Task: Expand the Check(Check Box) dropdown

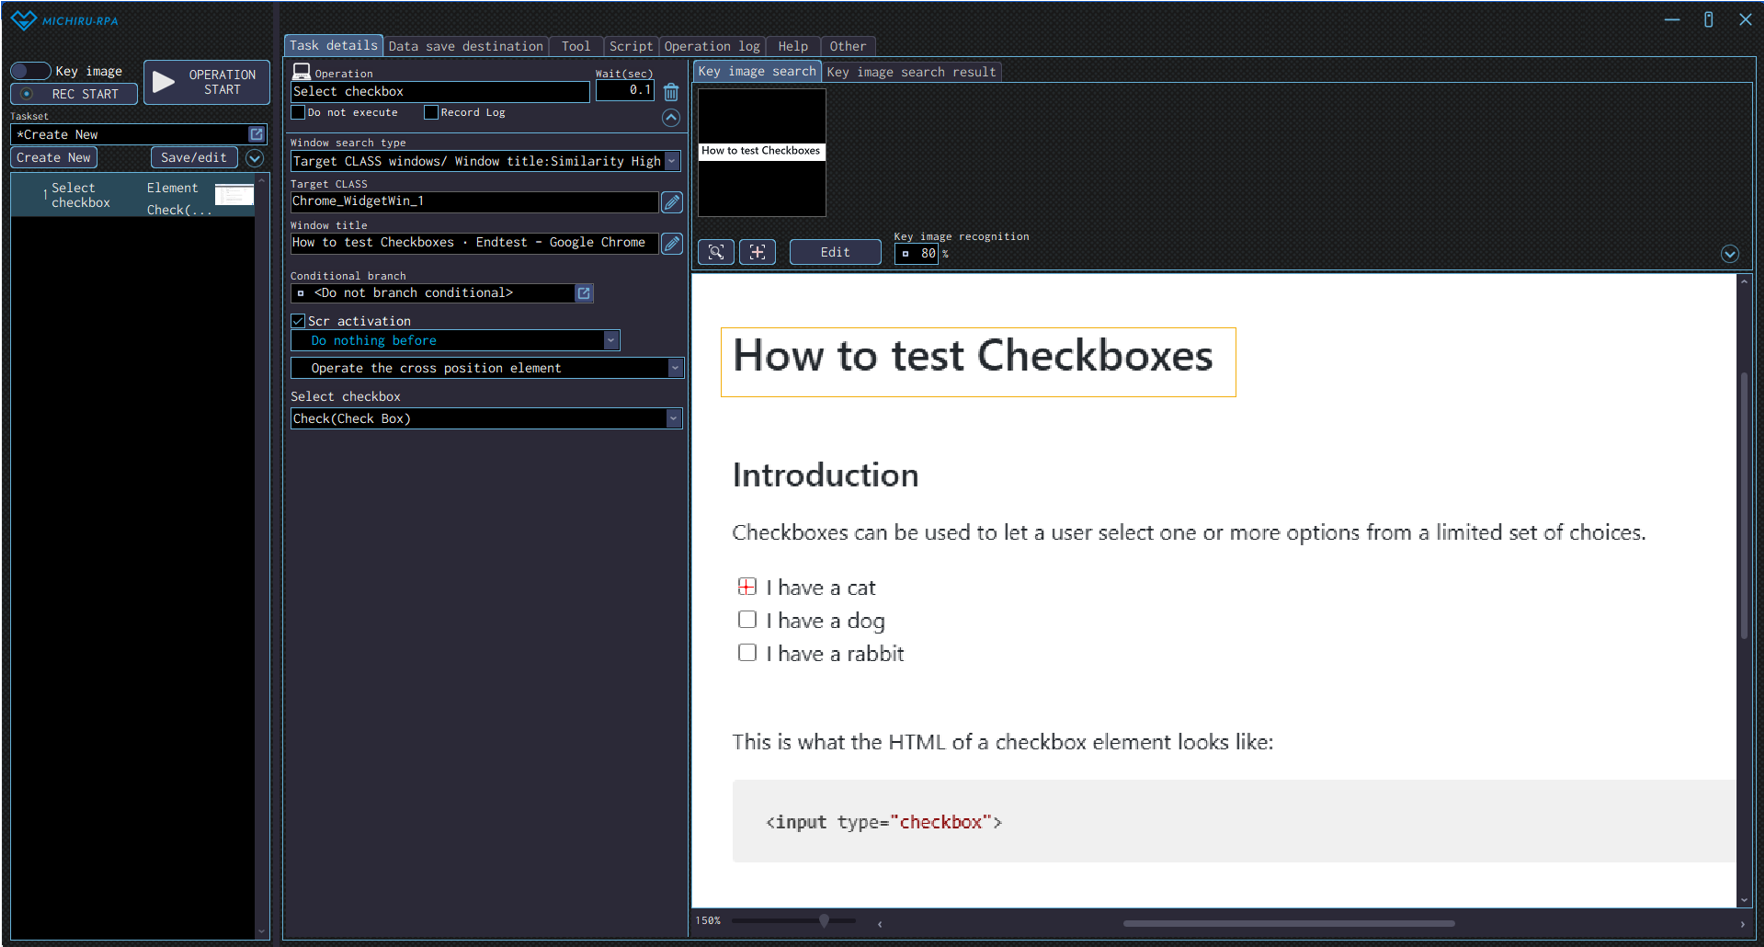Action: [x=673, y=419]
